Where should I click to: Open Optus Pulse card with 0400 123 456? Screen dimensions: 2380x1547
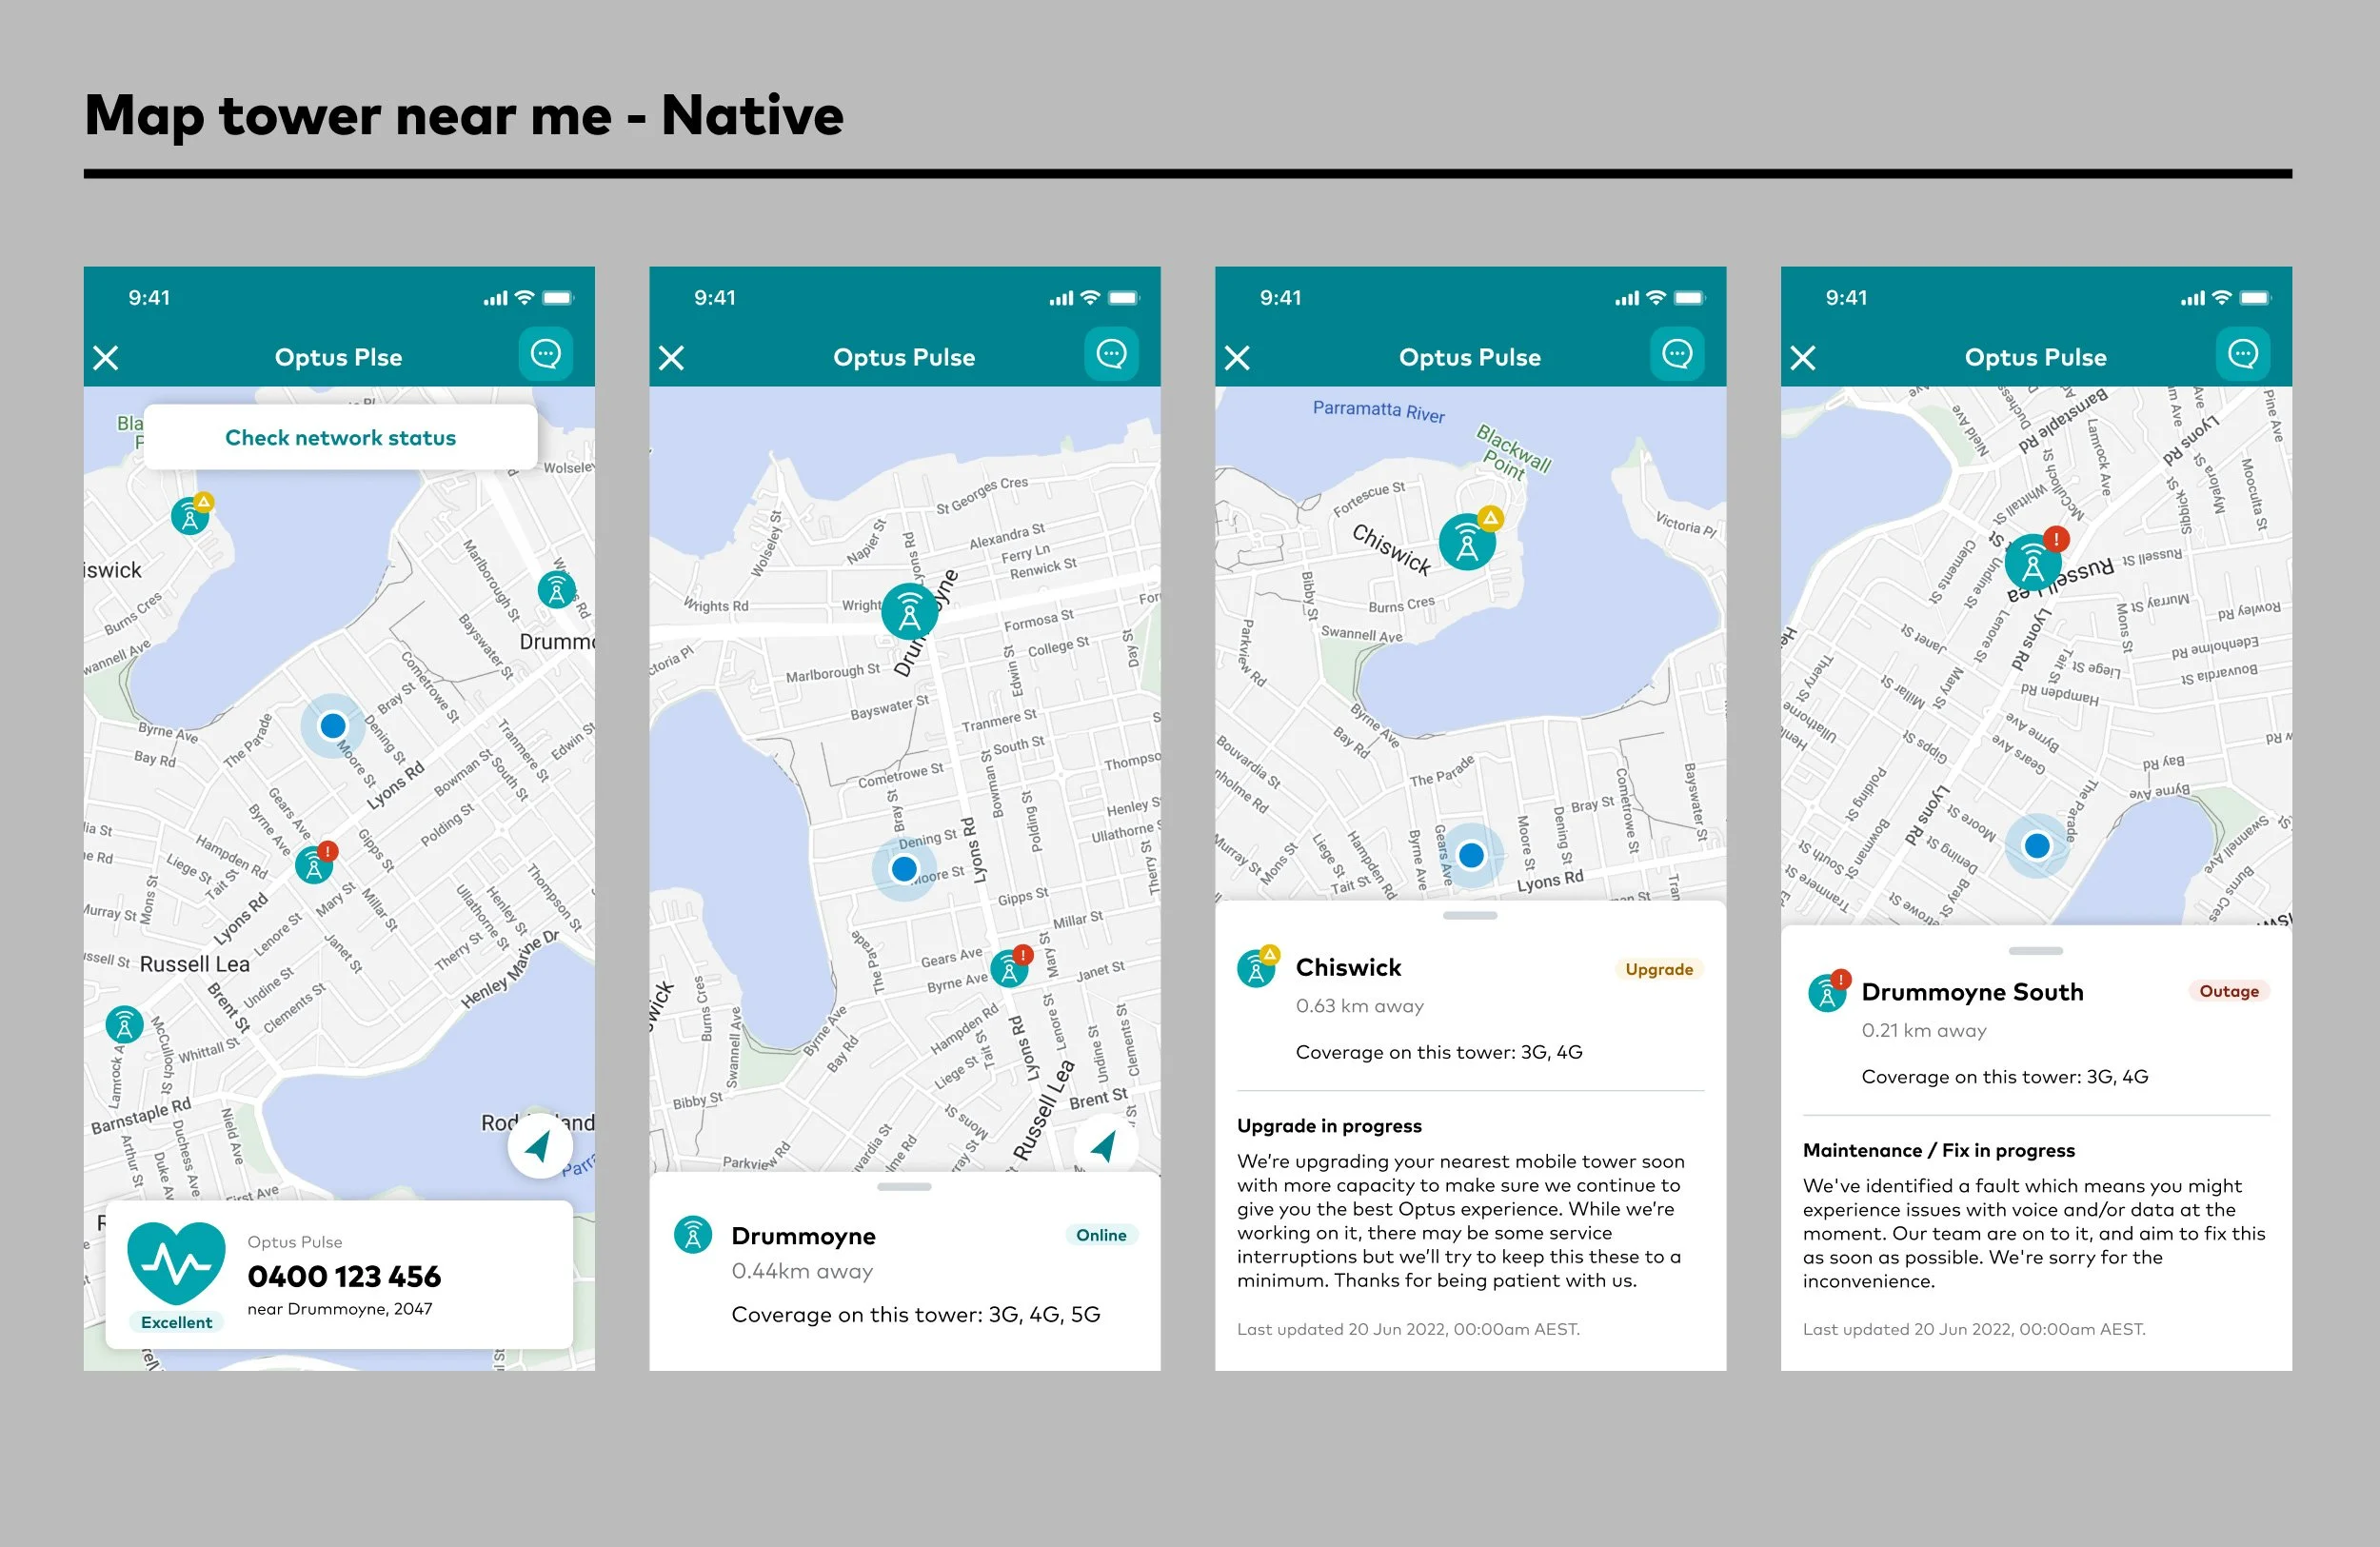[339, 1275]
